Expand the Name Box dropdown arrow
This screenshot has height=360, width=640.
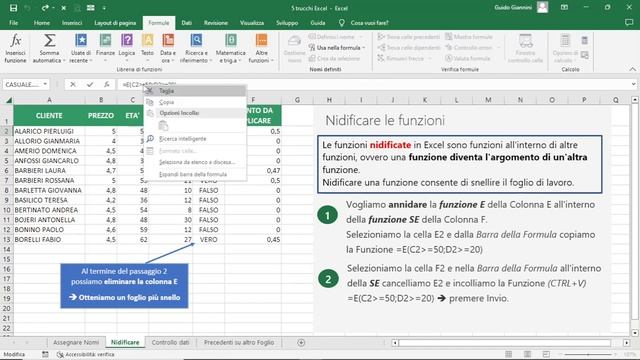tap(45, 84)
